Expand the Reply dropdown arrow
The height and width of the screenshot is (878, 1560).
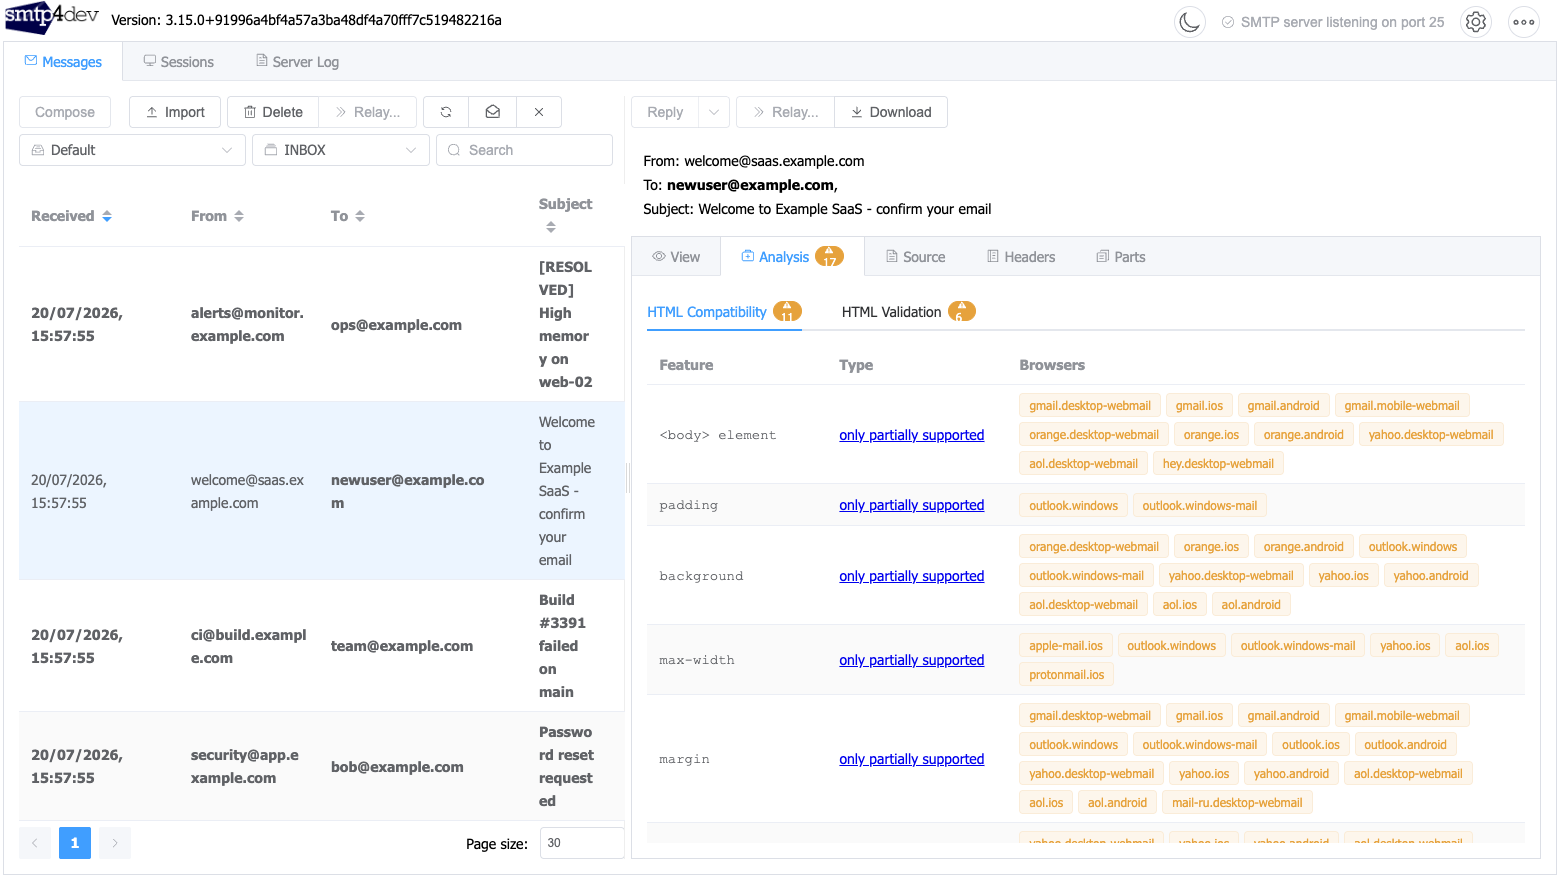click(x=714, y=112)
